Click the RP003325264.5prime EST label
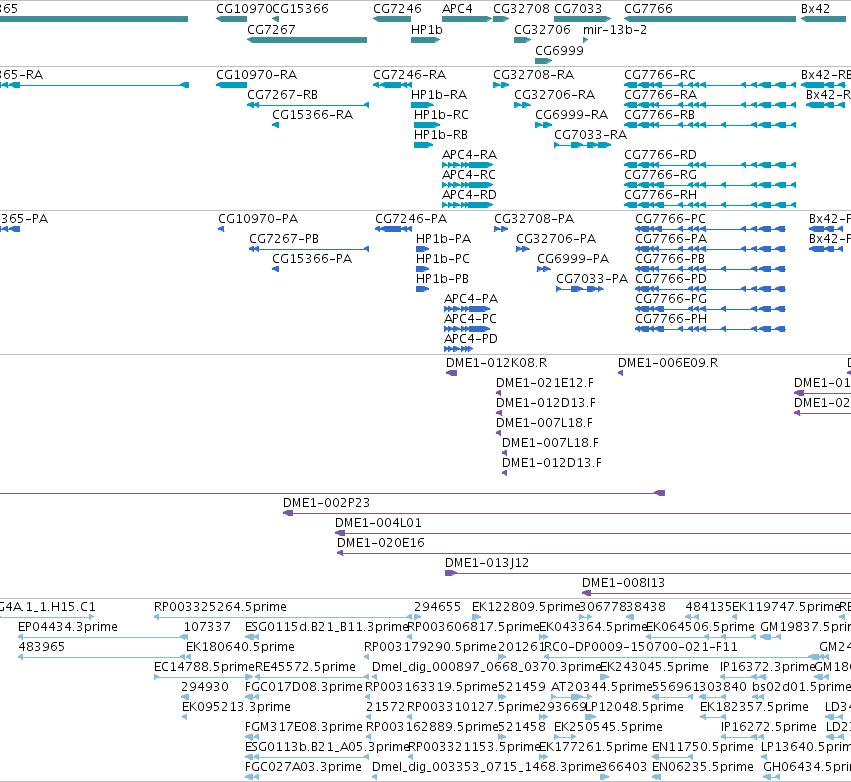Image resolution: width=851 pixels, height=782 pixels. click(220, 607)
